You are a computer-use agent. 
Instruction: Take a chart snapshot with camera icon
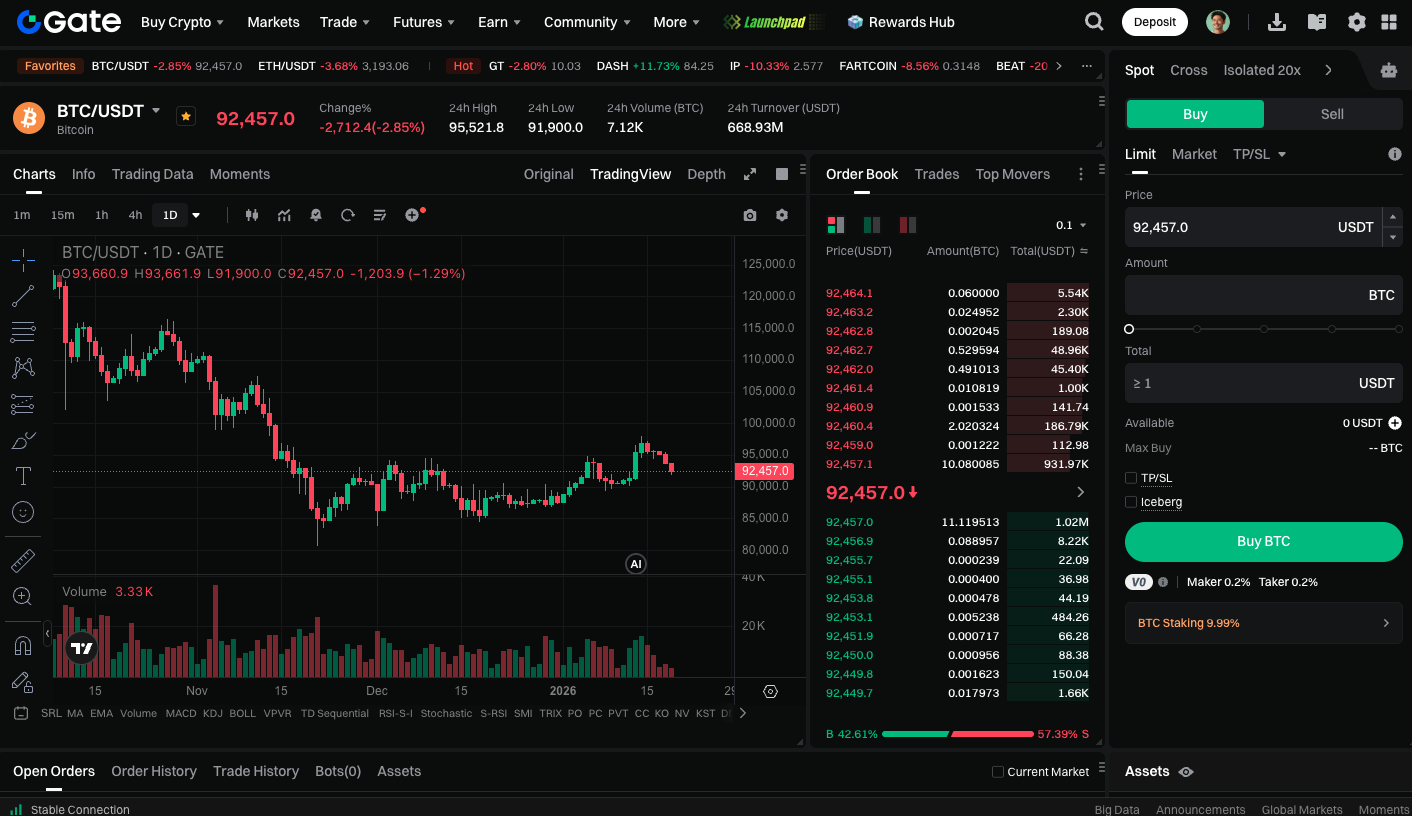coord(750,215)
